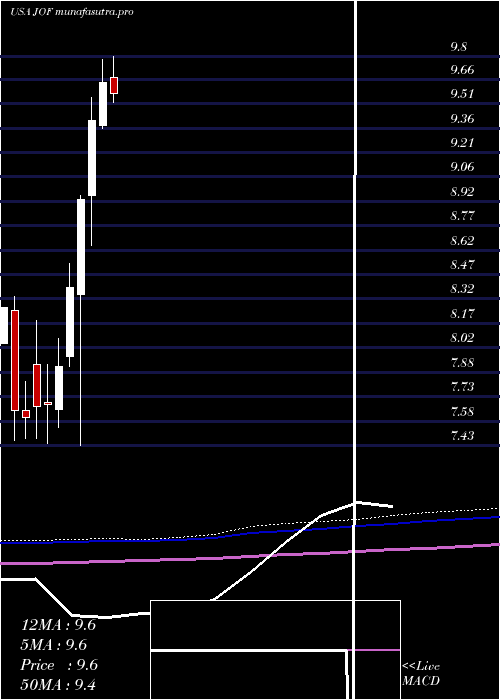The width and height of the screenshot is (500, 700).
Task: Click the '12MA : 9.6' readout
Action: click(58, 625)
